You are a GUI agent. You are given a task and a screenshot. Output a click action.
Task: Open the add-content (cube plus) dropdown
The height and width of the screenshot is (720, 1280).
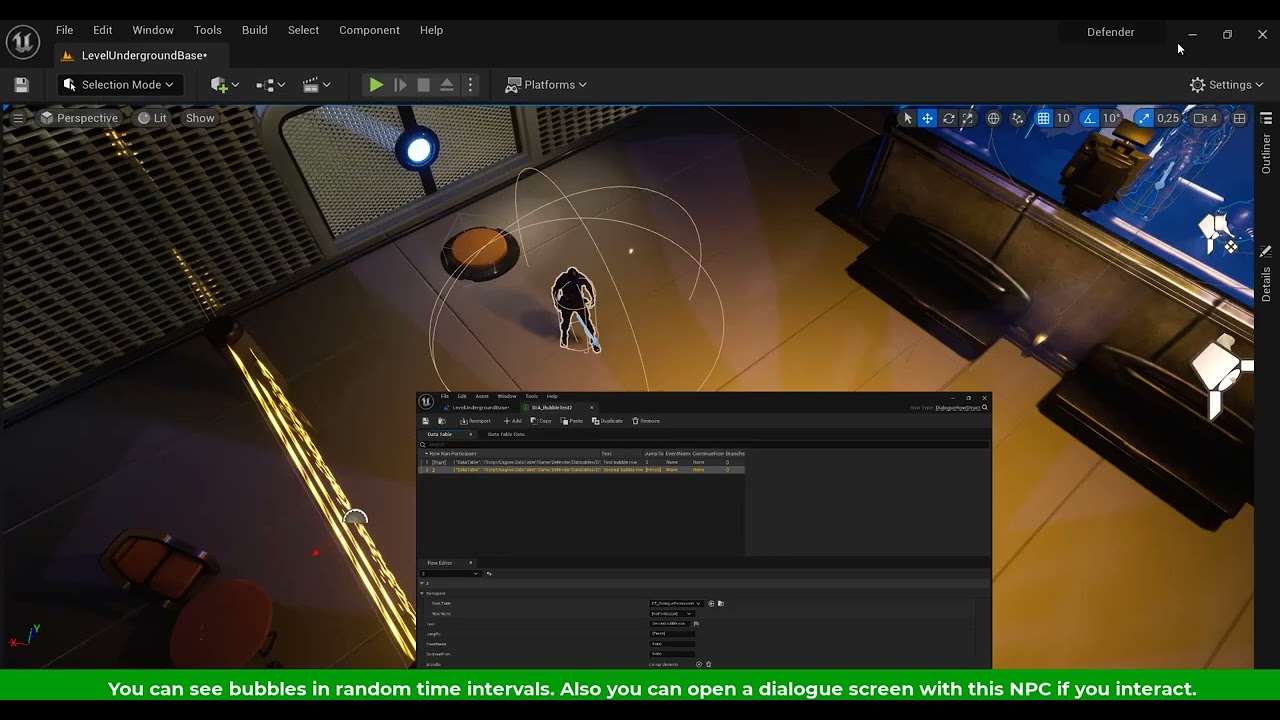[x=225, y=85]
